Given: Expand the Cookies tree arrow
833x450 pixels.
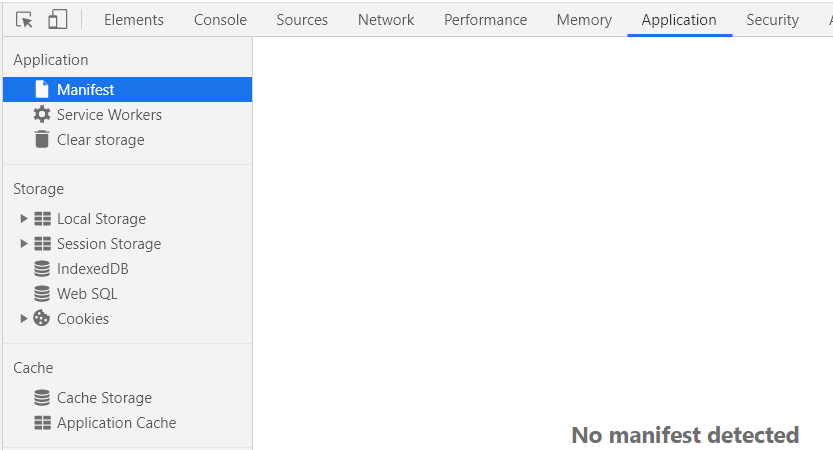Looking at the screenshot, I should (23, 318).
